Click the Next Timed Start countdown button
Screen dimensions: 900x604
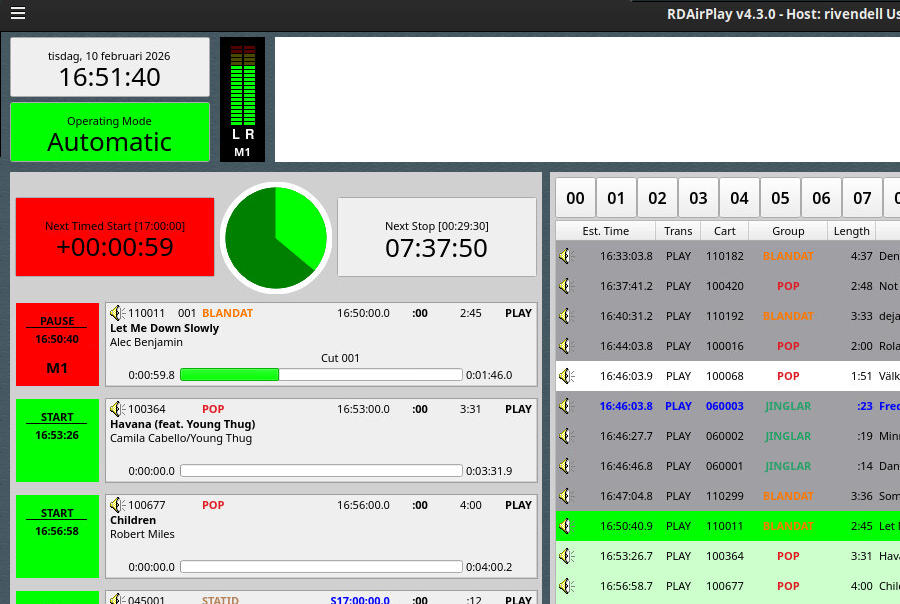point(115,237)
